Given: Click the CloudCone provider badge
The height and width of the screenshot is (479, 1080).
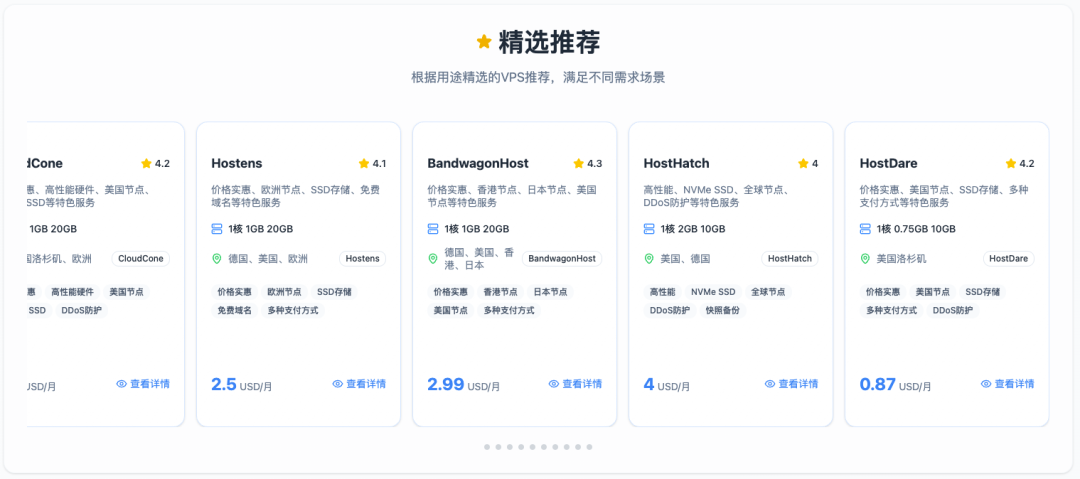Looking at the screenshot, I should [x=141, y=259].
